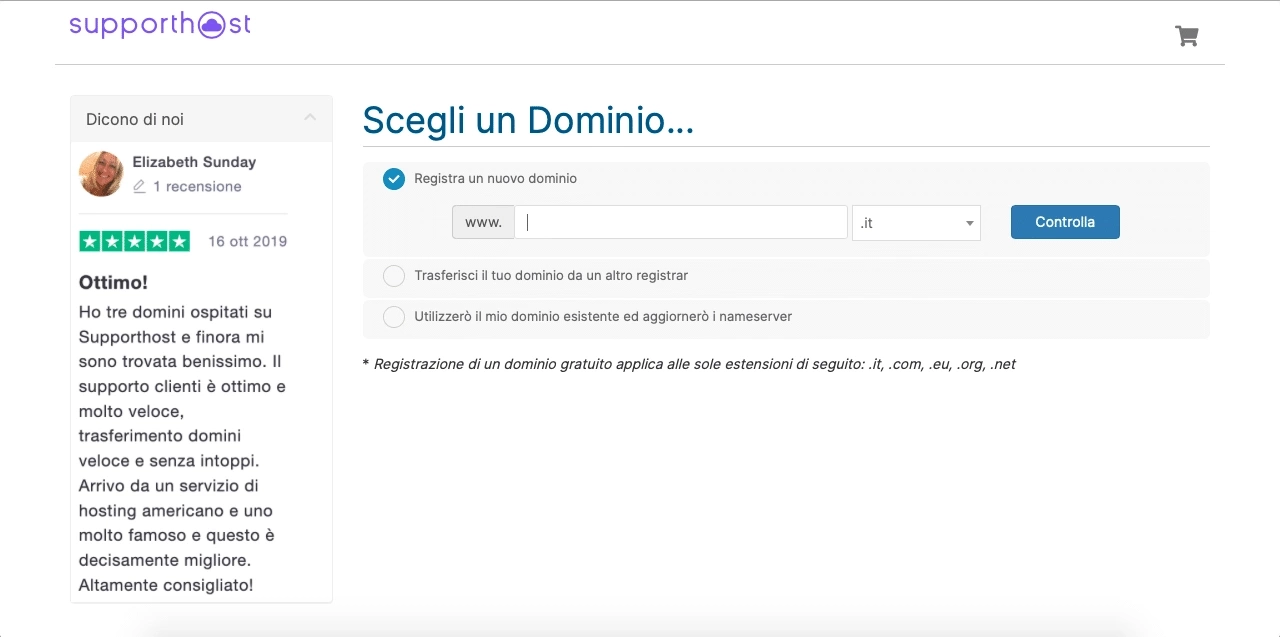The image size is (1280, 637).
Task: Open the .it domain extension dropdown
Action: tap(916, 223)
